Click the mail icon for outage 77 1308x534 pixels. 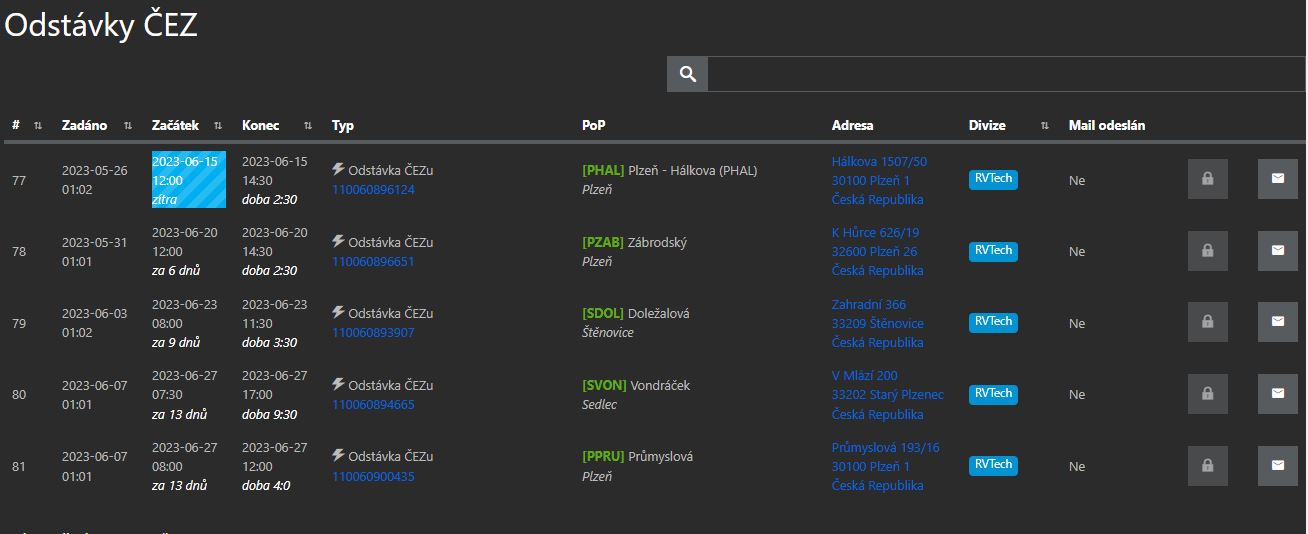[x=1277, y=179]
